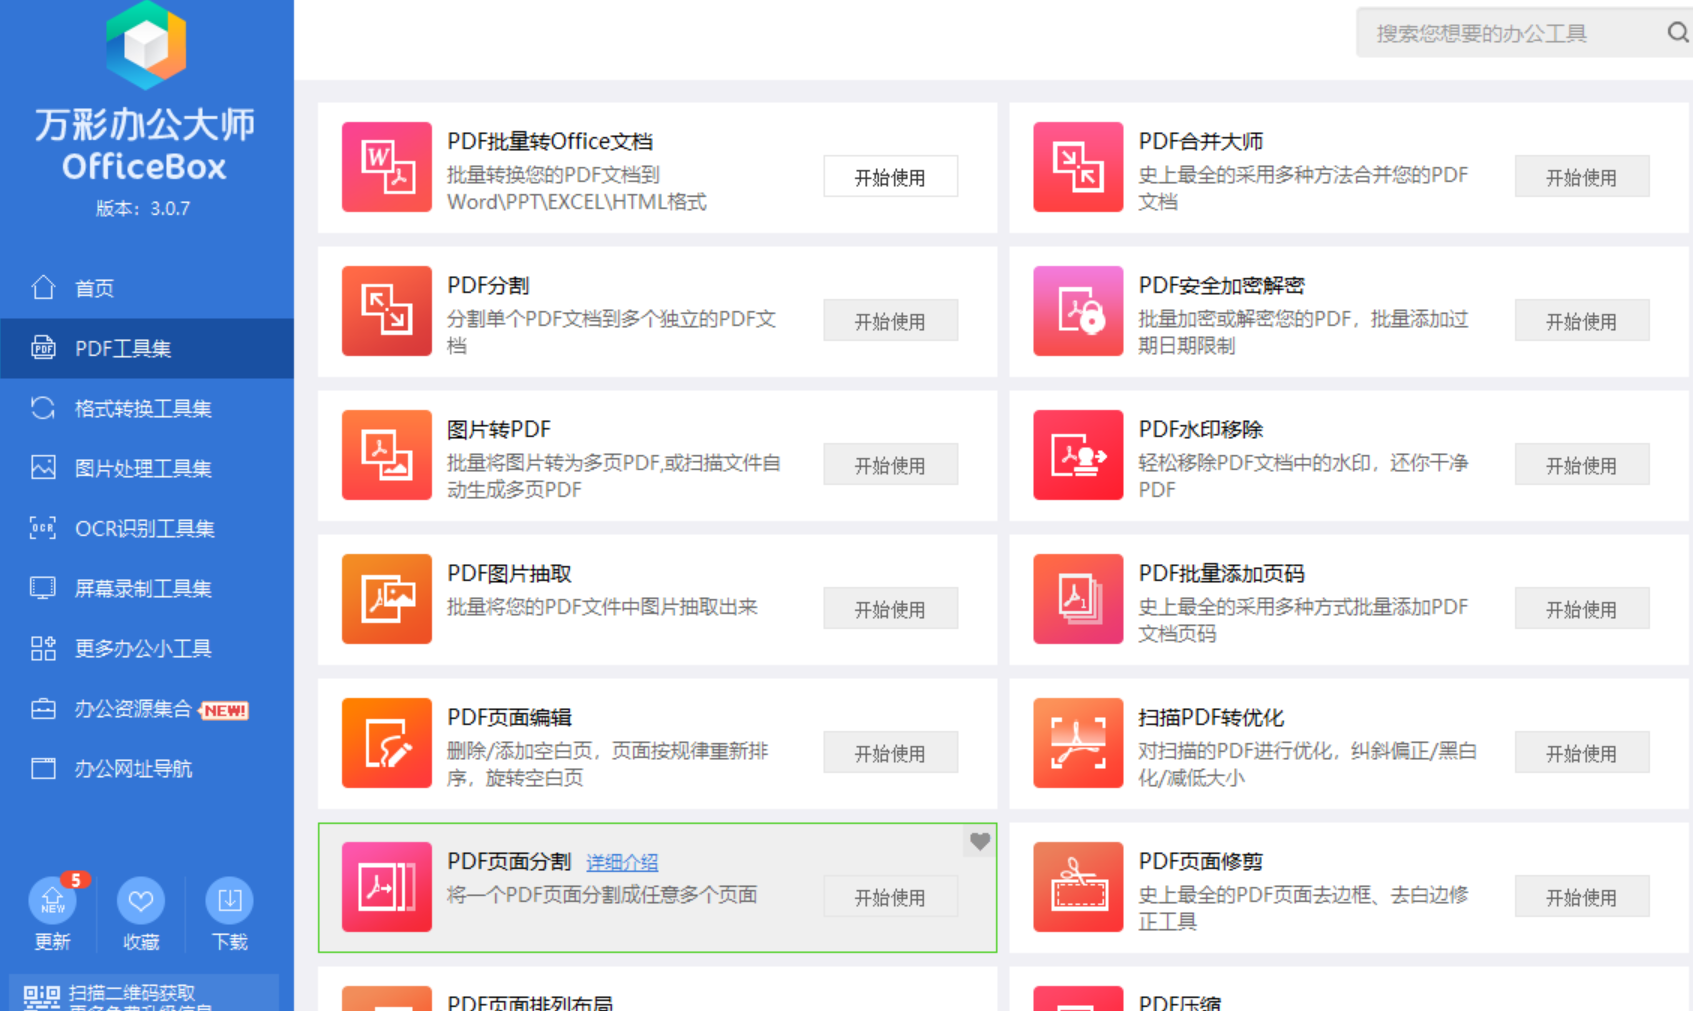The width and height of the screenshot is (1693, 1011).
Task: Click the 版本: 3.0.7 version text
Action: [143, 208]
